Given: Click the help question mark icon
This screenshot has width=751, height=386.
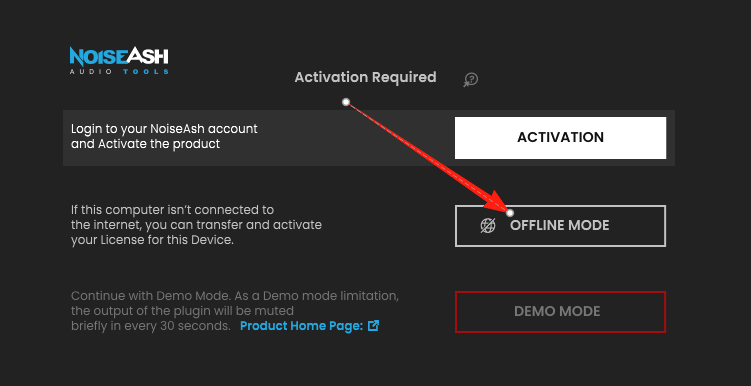Looking at the screenshot, I should point(470,79).
